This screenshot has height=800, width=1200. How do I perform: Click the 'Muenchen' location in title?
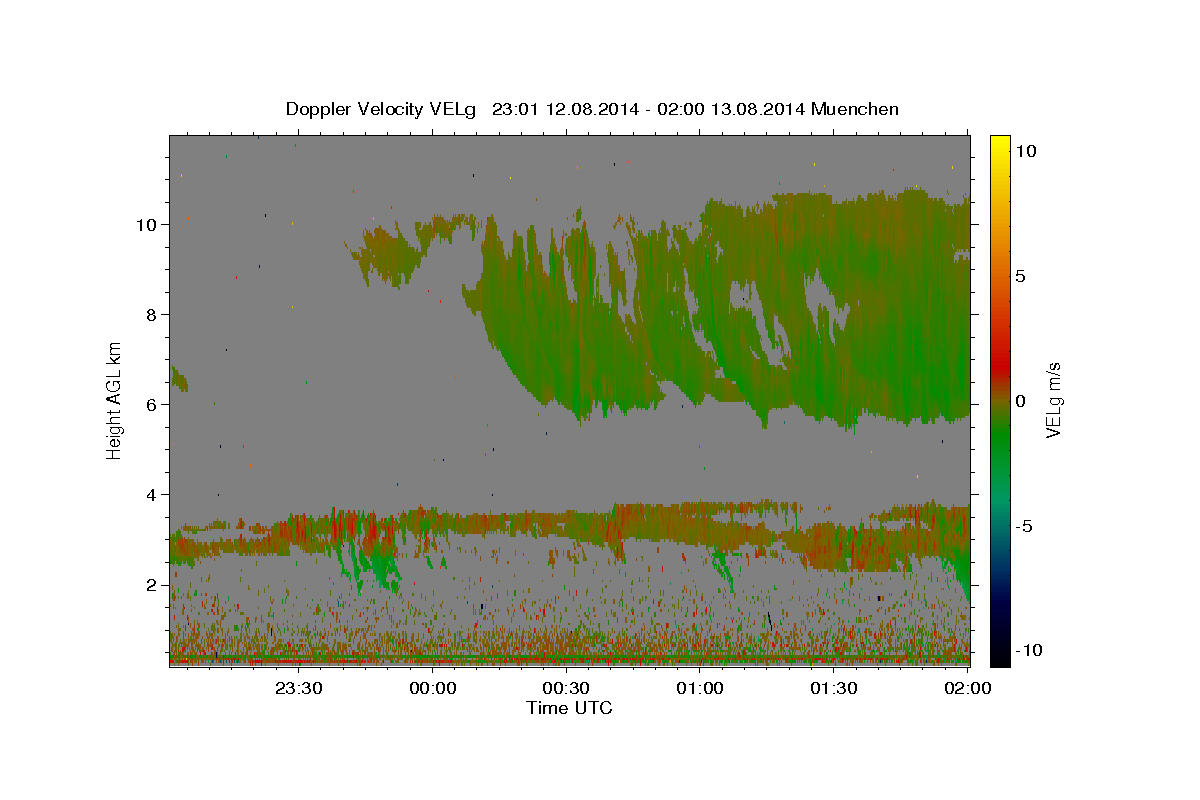tap(855, 109)
